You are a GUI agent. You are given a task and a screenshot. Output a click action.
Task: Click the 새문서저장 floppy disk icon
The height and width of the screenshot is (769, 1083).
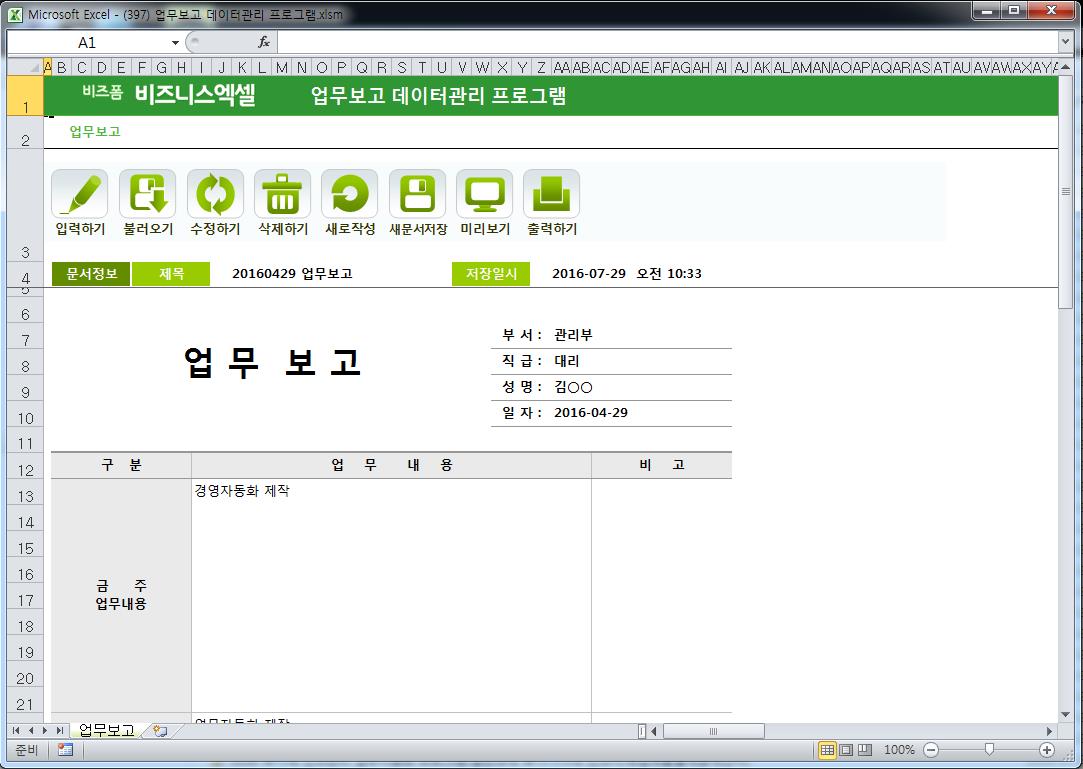coord(417,194)
